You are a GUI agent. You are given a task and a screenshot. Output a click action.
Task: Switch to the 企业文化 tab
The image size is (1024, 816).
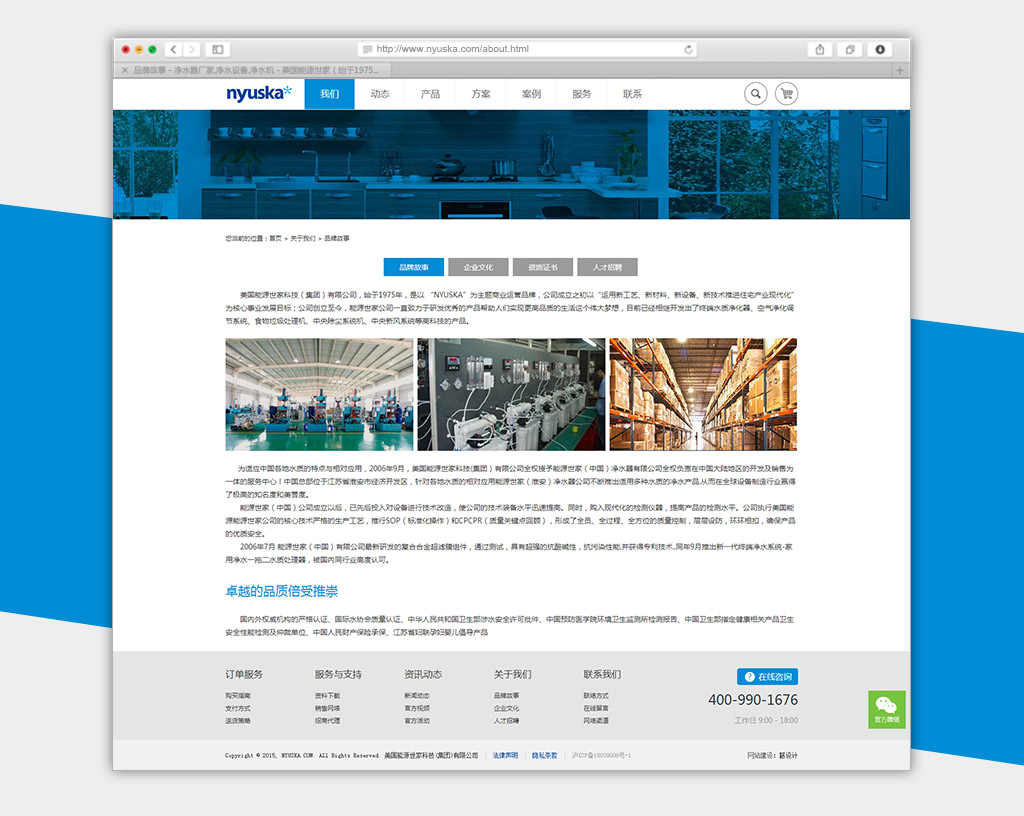point(478,267)
